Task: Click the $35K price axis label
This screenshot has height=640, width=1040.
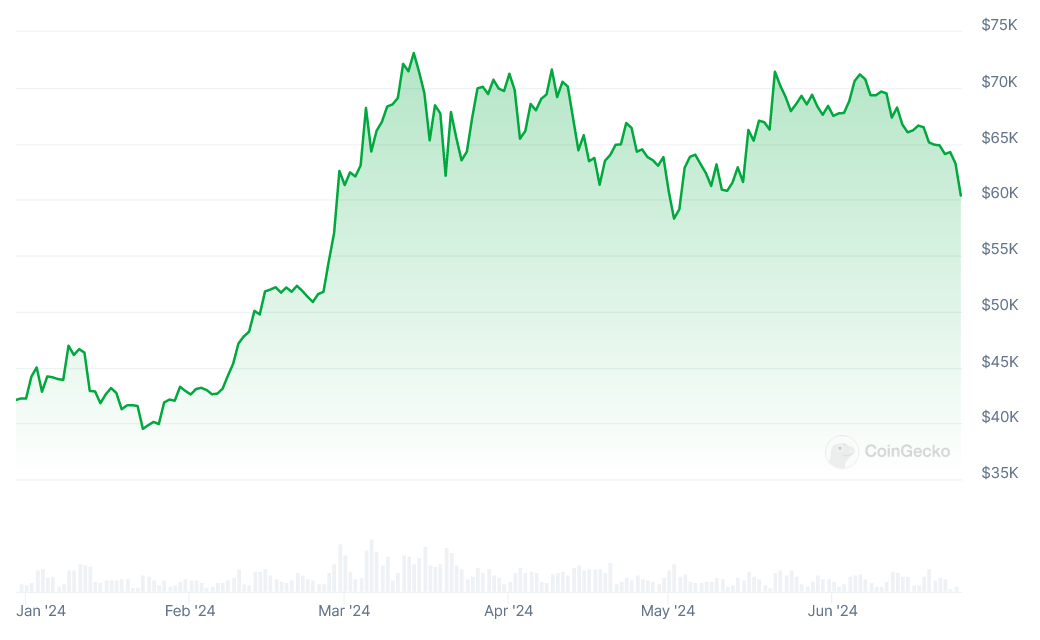Action: tap(999, 472)
